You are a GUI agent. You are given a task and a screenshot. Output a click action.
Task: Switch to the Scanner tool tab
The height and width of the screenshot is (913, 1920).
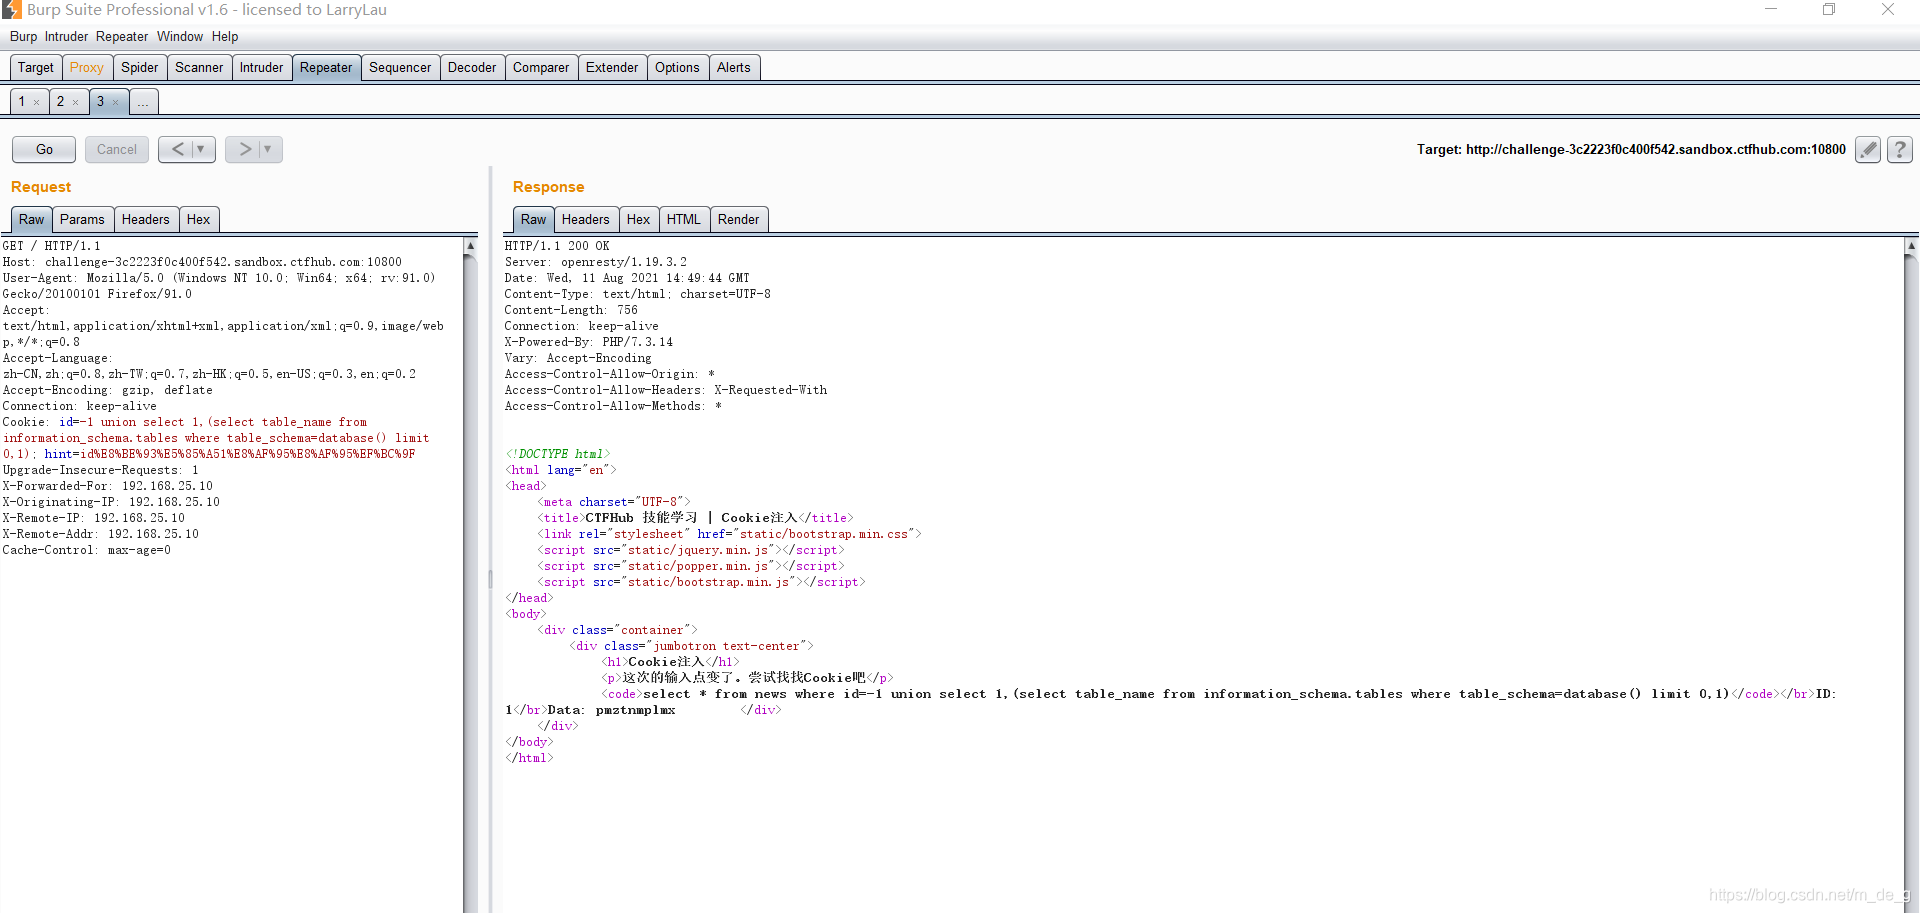[199, 67]
